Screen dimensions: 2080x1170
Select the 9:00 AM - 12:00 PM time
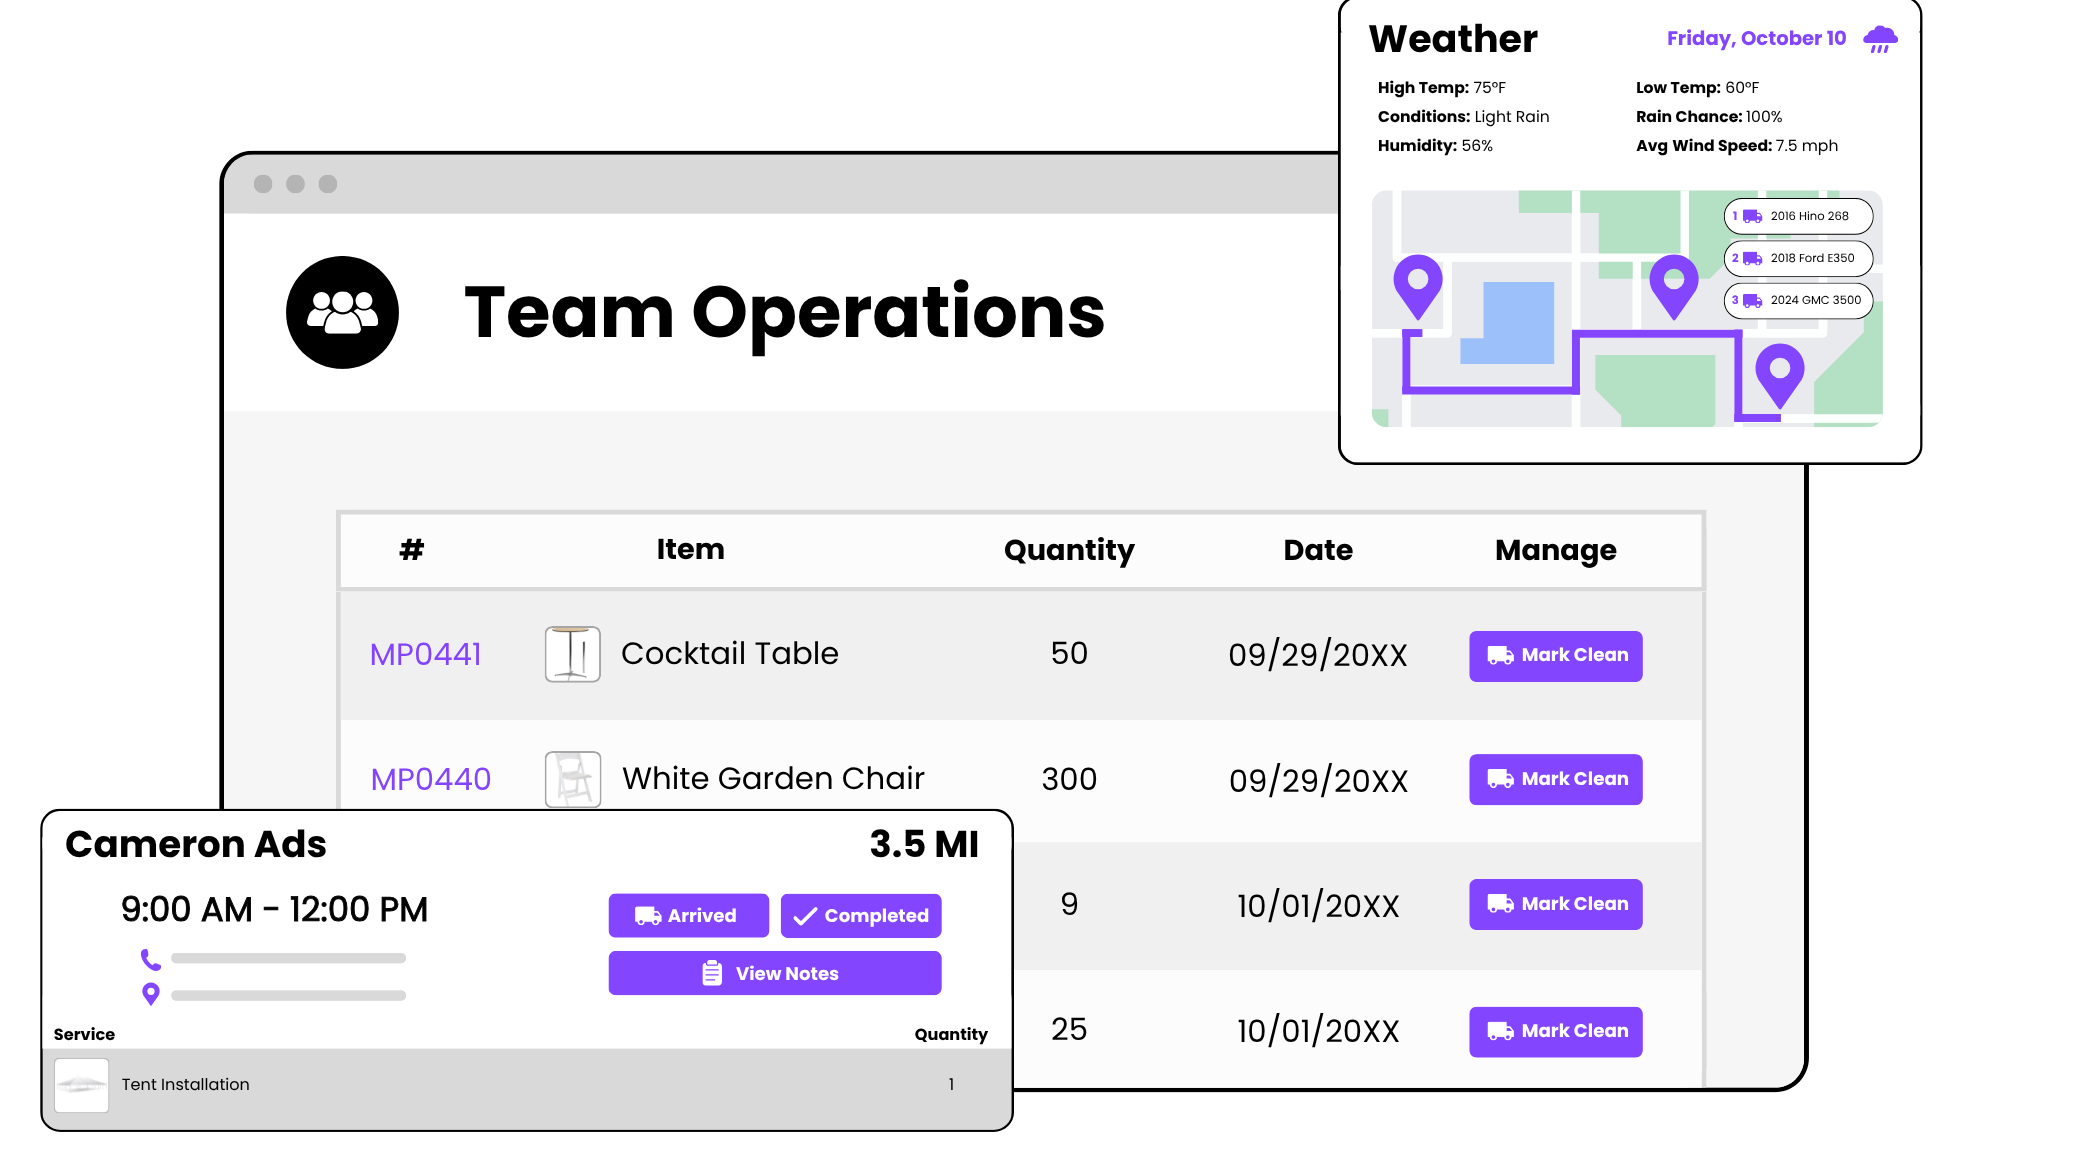coord(274,909)
